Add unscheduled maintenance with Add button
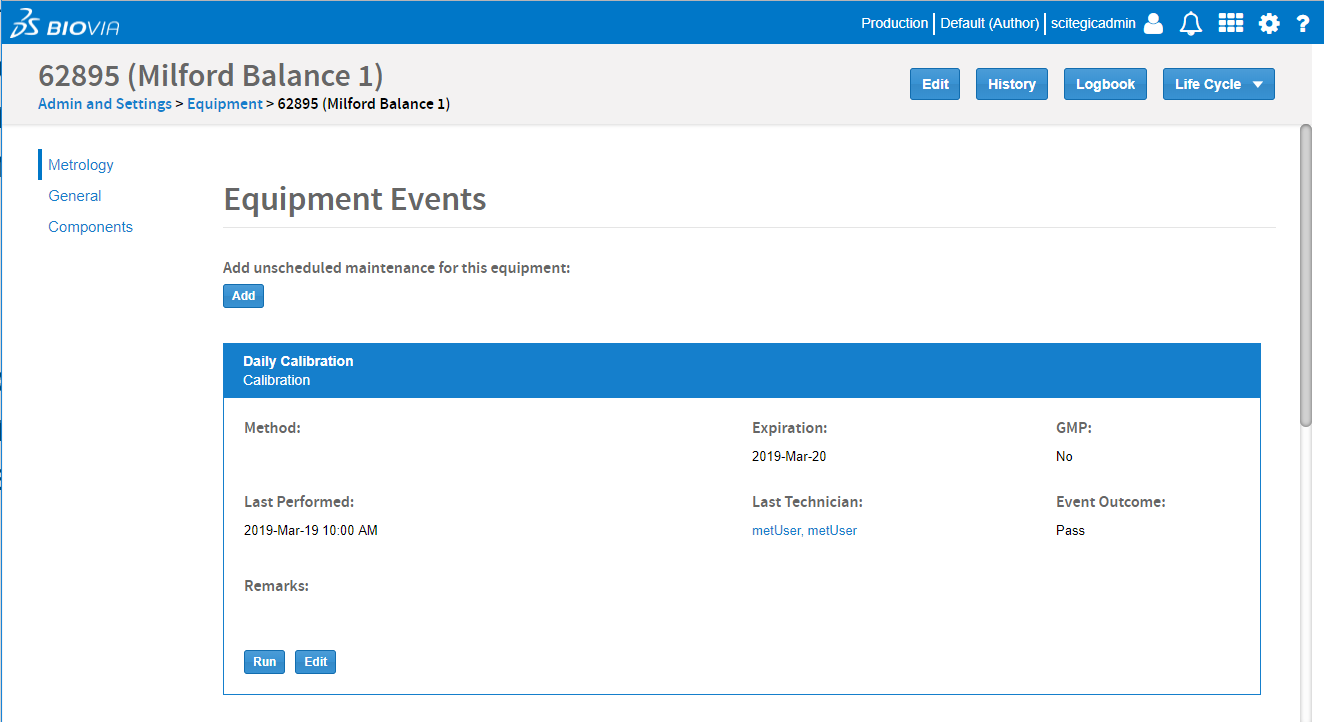 click(243, 296)
